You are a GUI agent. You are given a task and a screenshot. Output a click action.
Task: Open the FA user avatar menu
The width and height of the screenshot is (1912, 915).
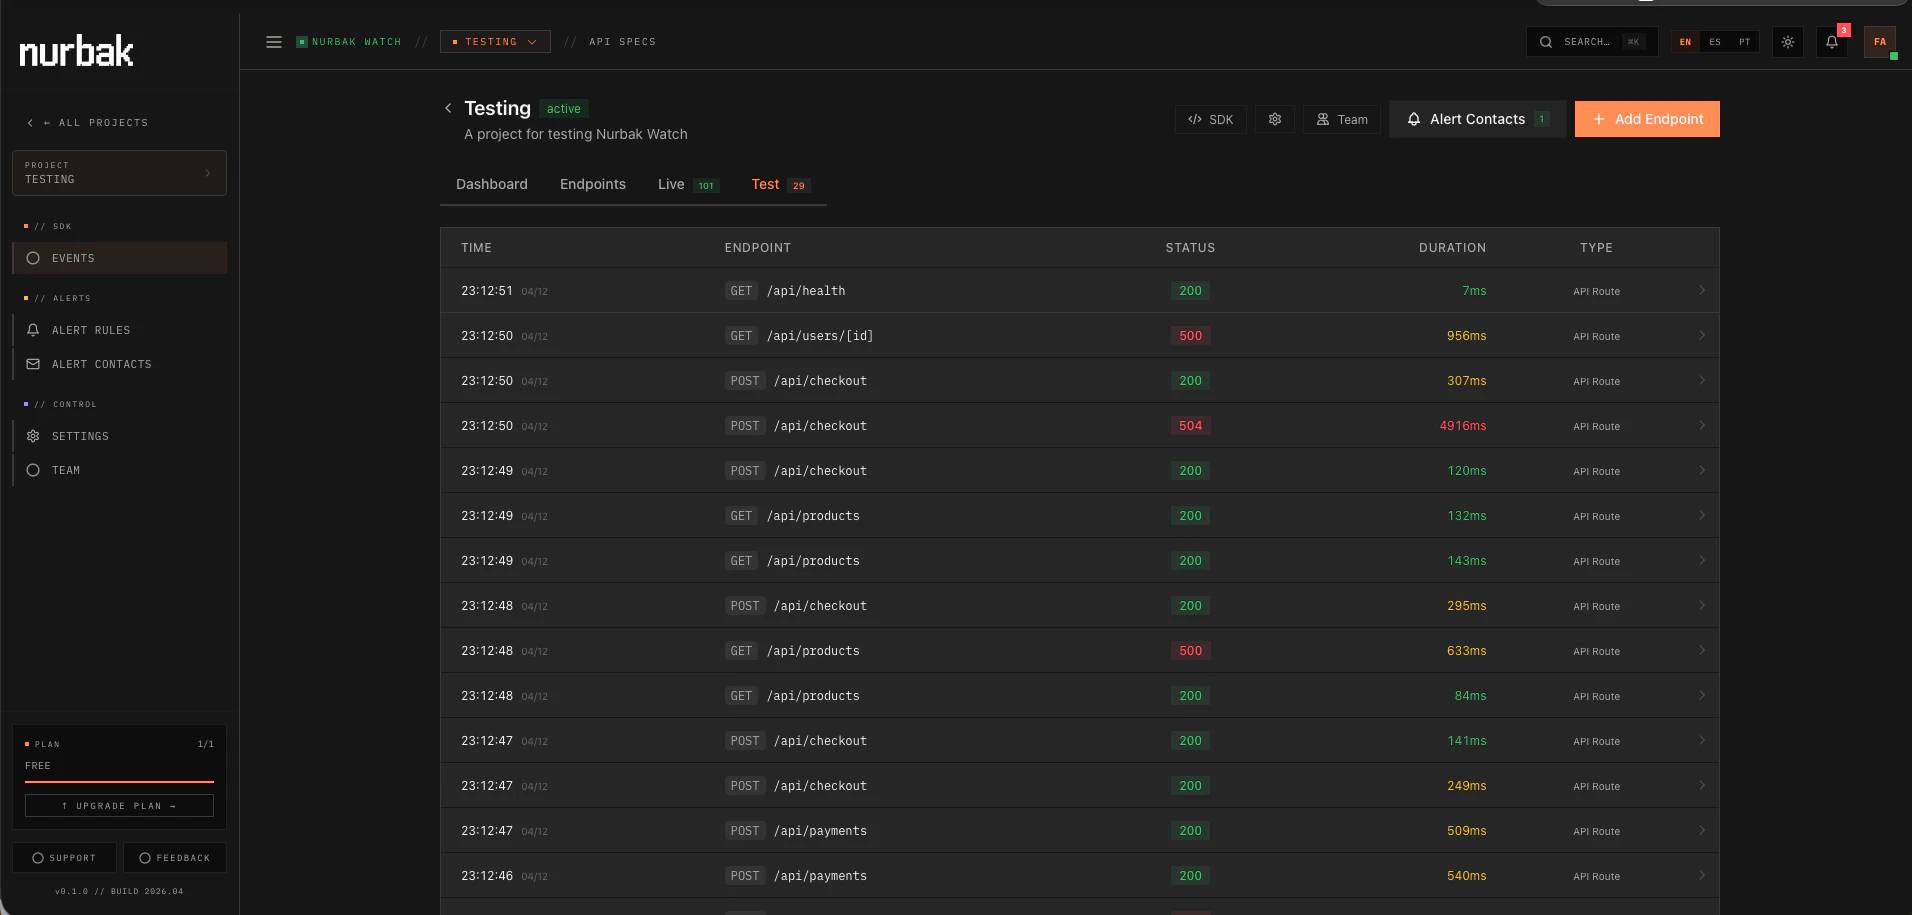point(1880,42)
